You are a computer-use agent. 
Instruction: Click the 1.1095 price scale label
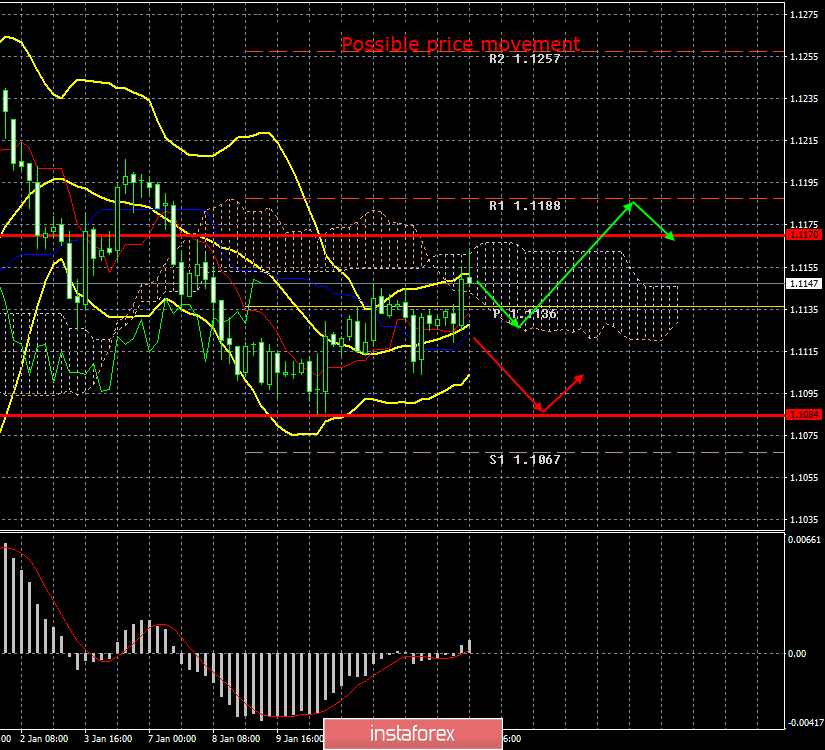point(804,394)
